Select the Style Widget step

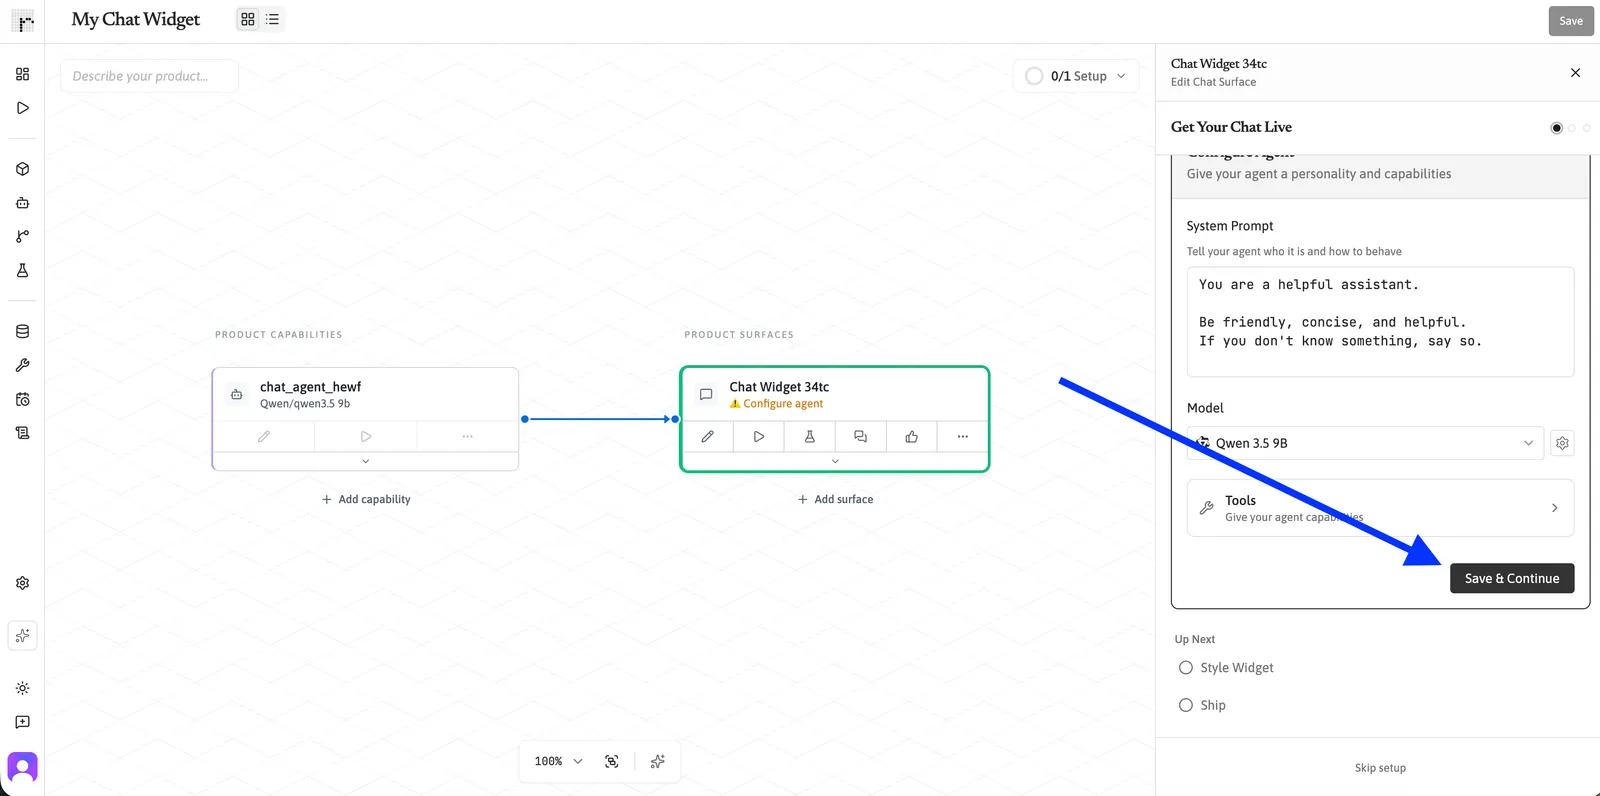[x=1226, y=668]
